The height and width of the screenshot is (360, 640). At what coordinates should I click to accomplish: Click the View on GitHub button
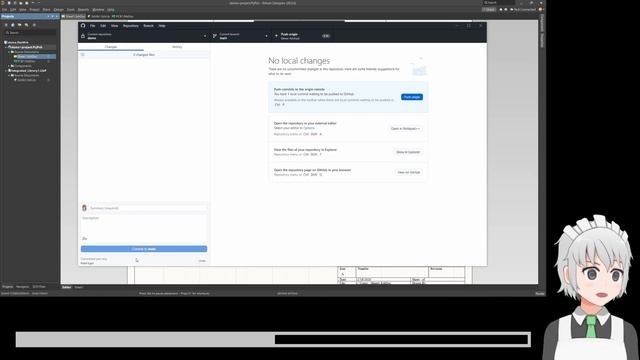click(x=409, y=172)
